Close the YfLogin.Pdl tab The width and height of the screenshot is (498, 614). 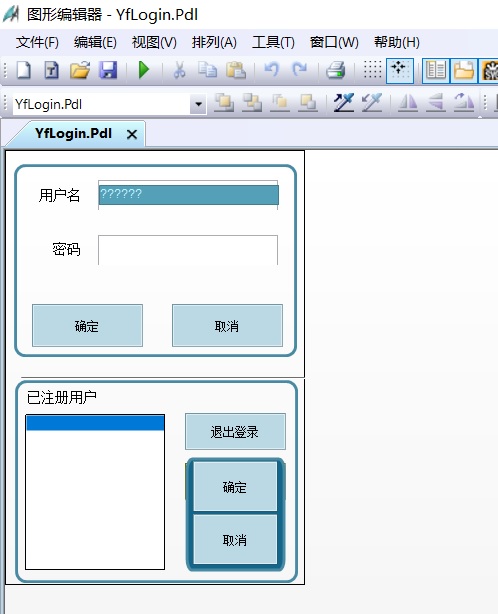132,134
